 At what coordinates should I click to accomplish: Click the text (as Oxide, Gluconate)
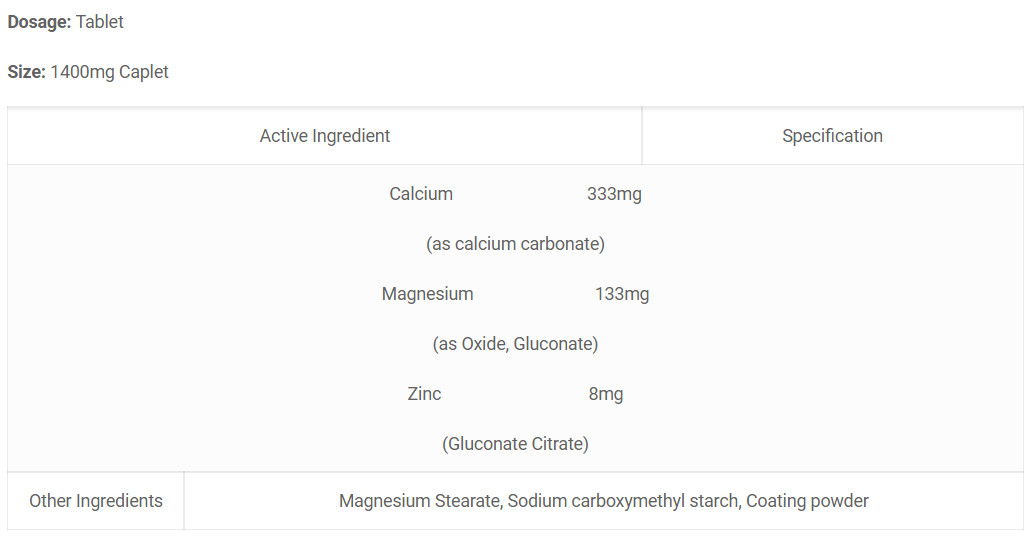pyautogui.click(x=516, y=344)
